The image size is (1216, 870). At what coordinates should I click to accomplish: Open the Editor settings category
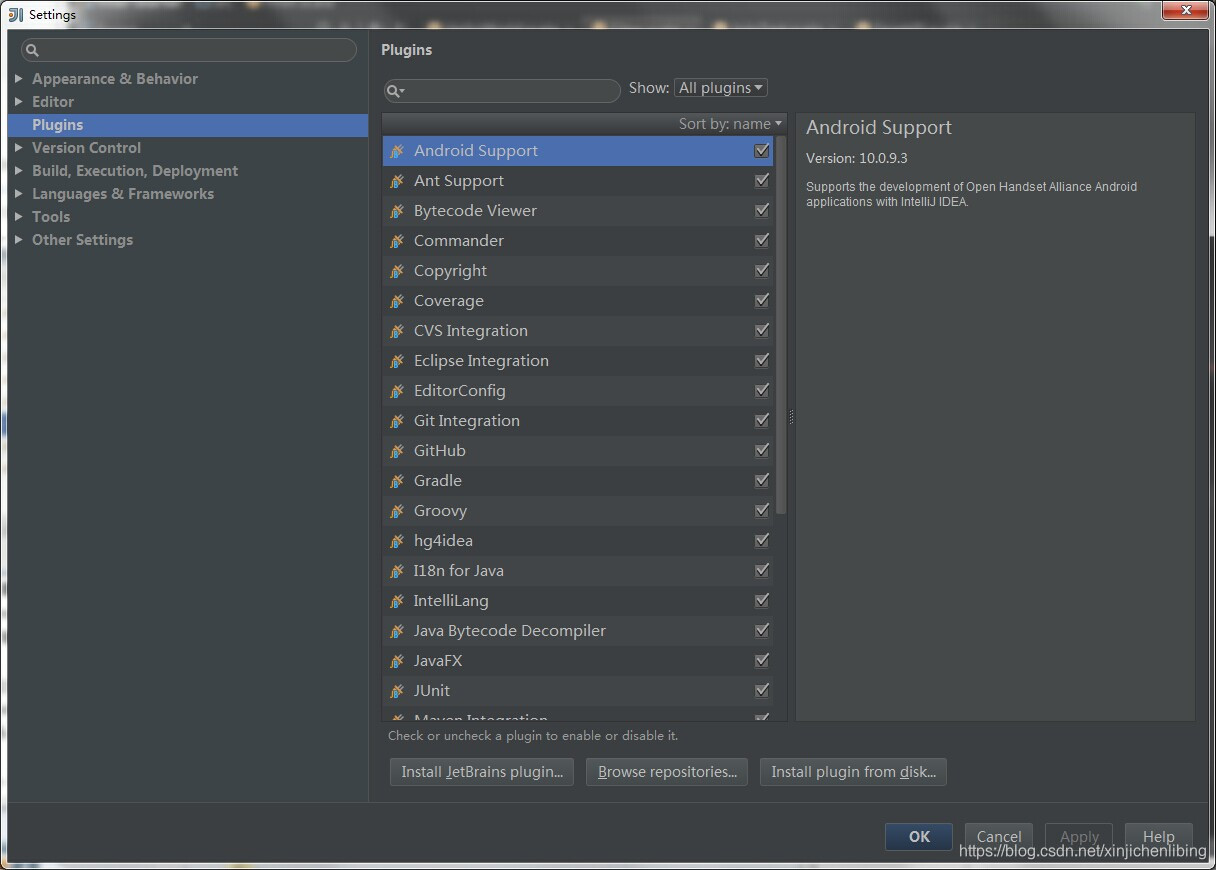[x=53, y=102]
